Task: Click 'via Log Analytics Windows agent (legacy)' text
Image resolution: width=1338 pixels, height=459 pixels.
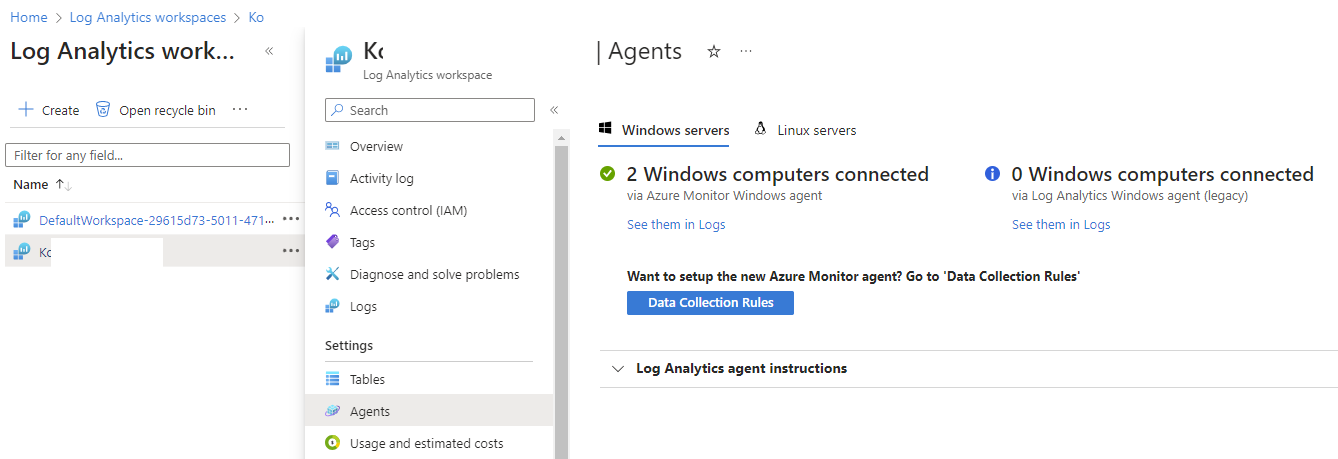Action: pyautogui.click(x=1130, y=196)
